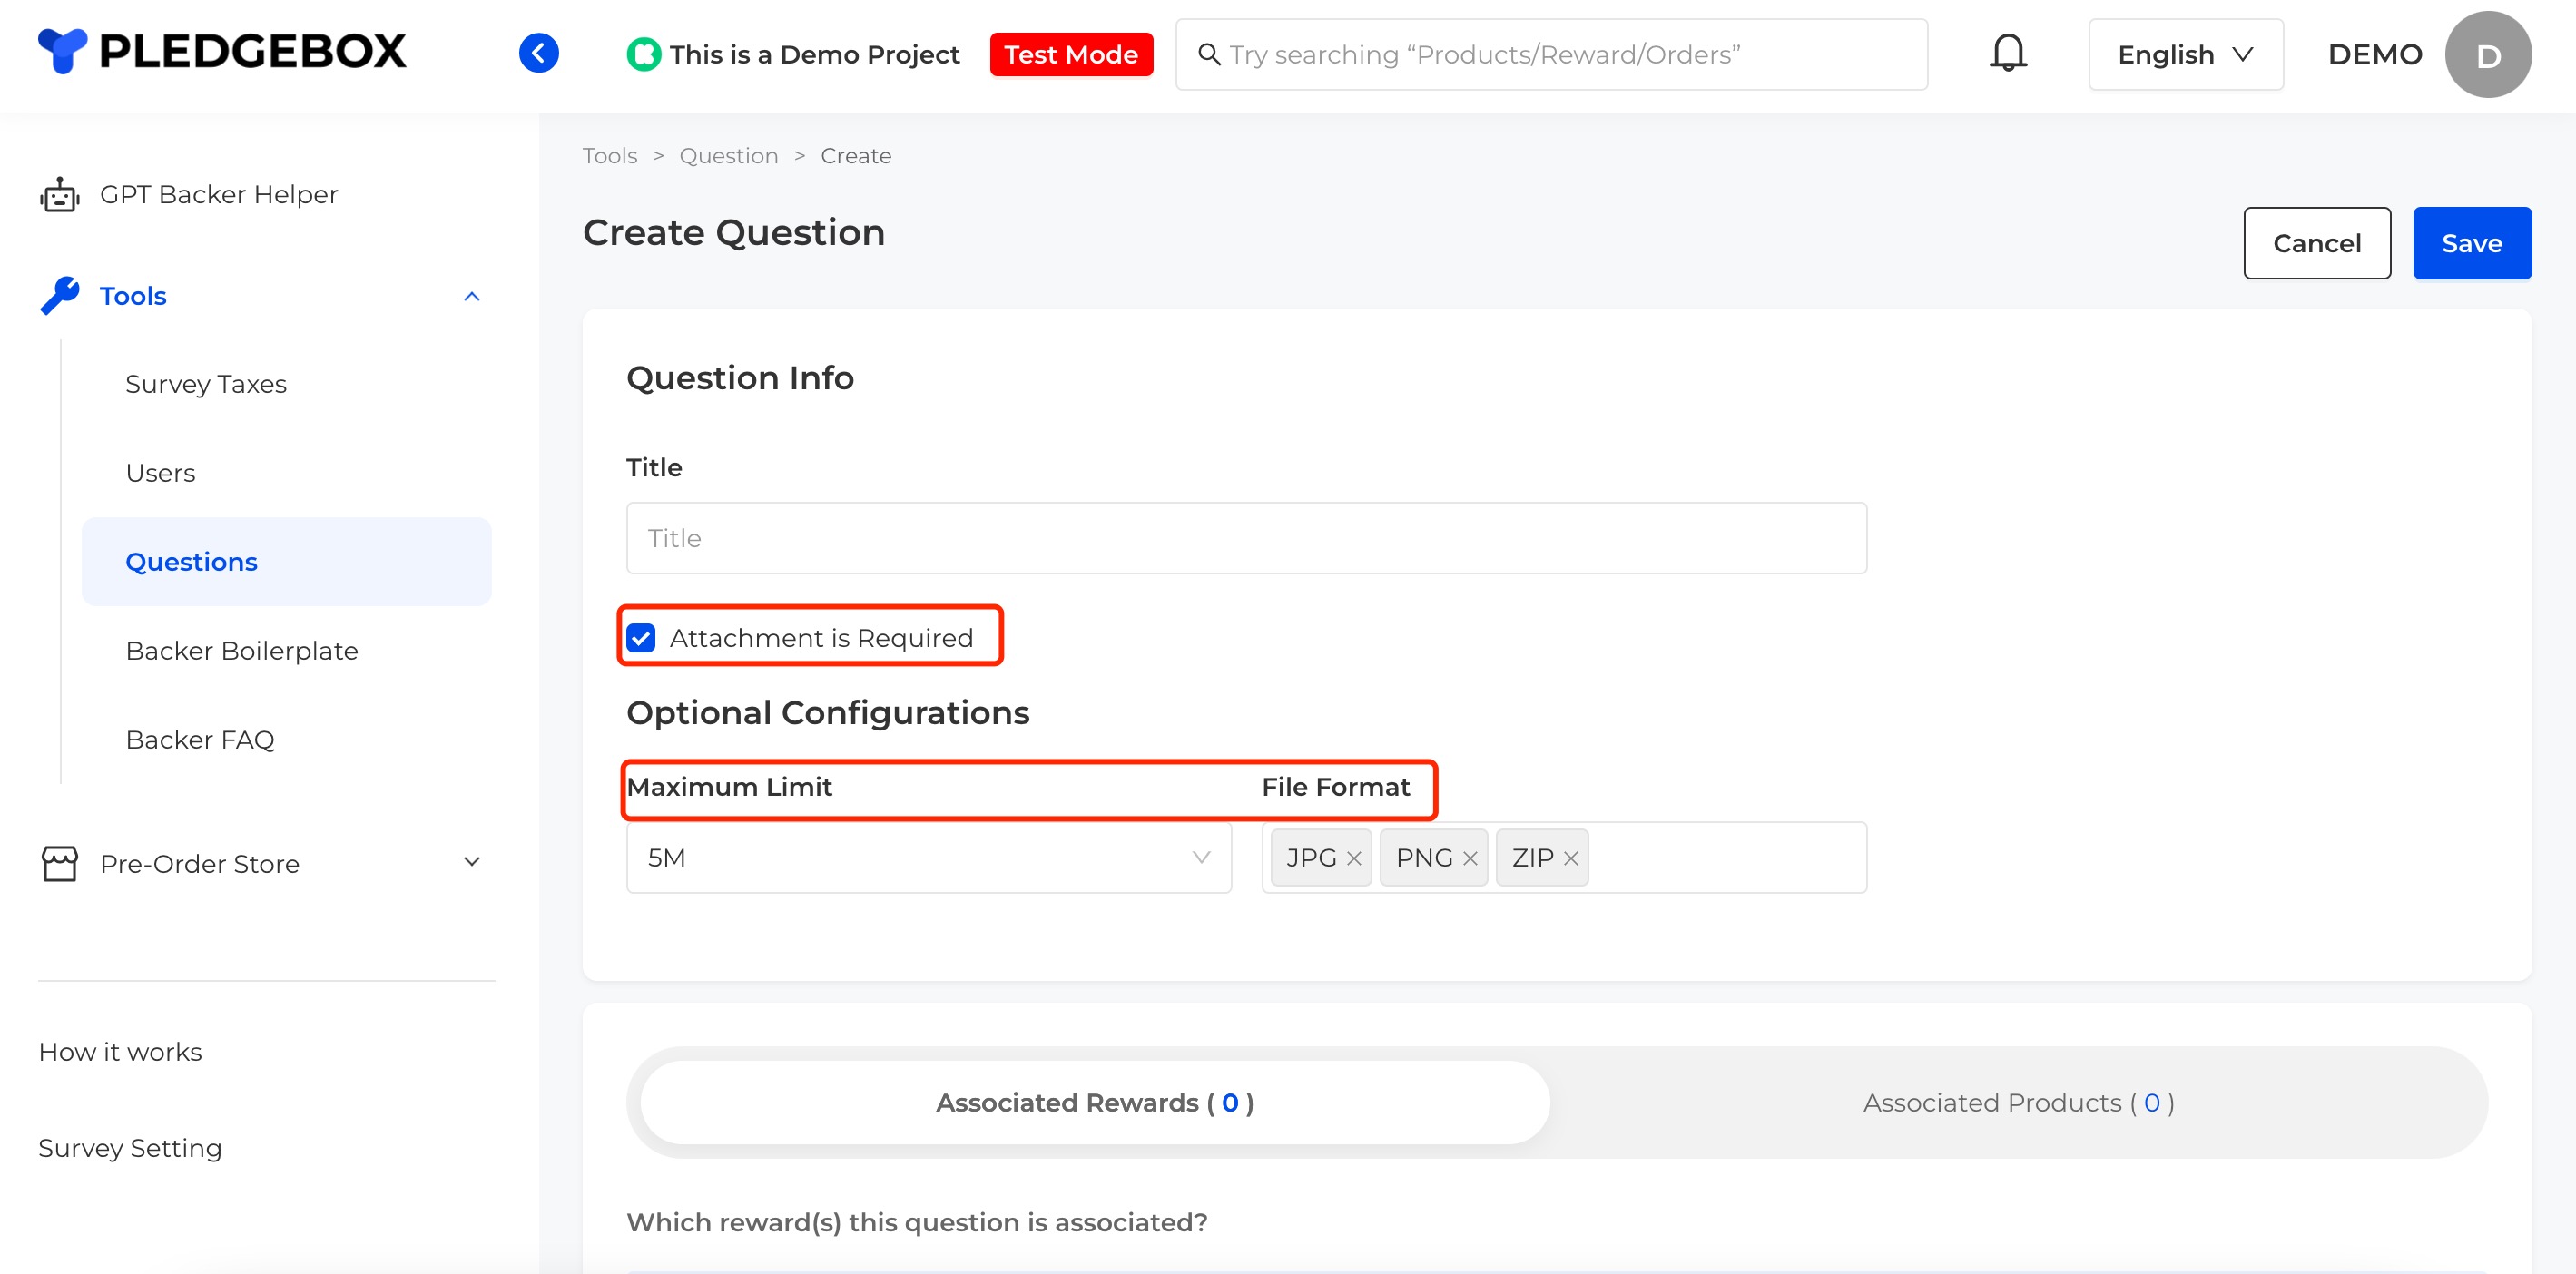Click the search magnifier icon
The width and height of the screenshot is (2576, 1274).
click(x=1209, y=54)
